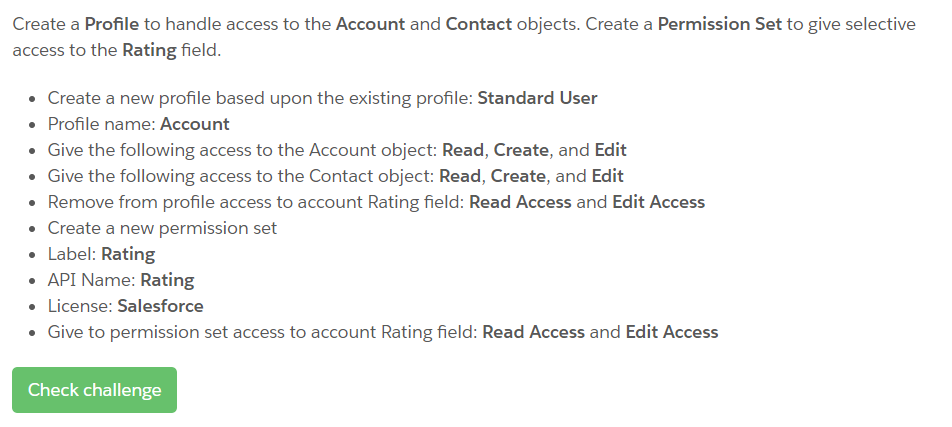Image resolution: width=952 pixels, height=427 pixels.
Task: Click 'Rating' value after API Name
Action: pos(167,280)
